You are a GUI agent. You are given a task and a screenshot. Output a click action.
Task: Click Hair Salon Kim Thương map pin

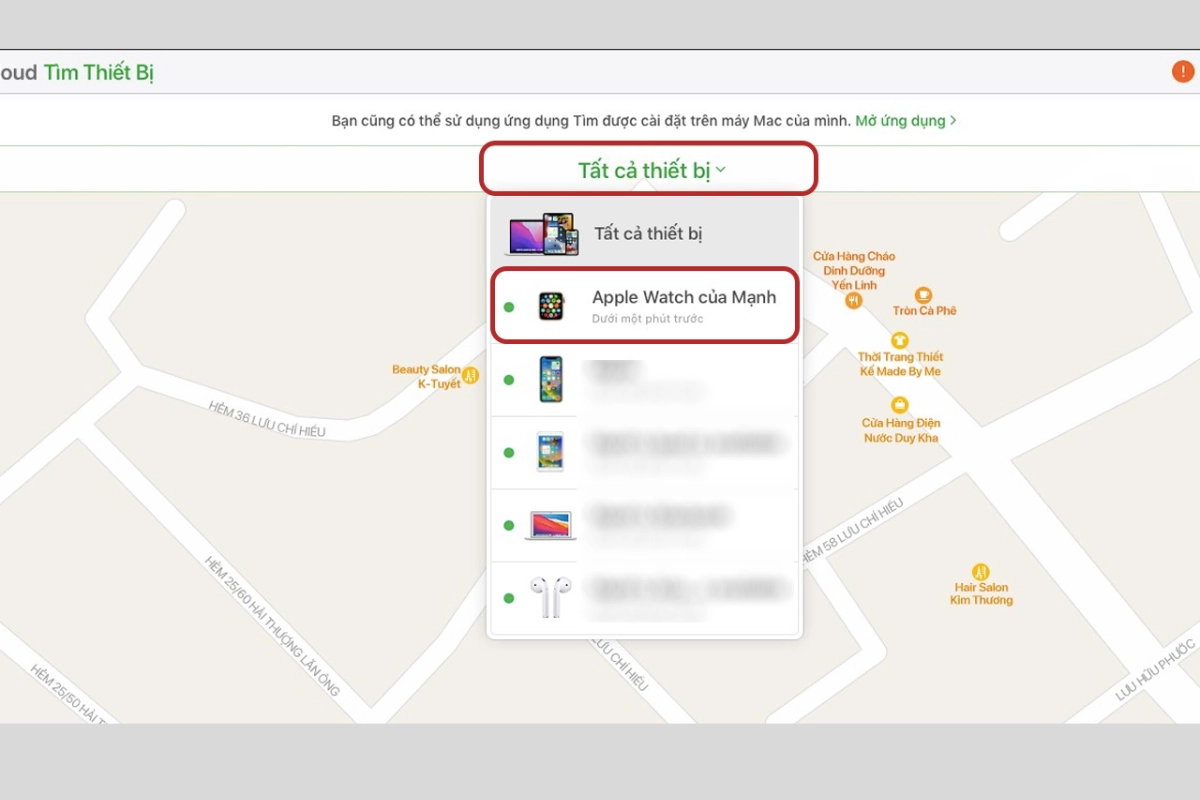(x=981, y=572)
